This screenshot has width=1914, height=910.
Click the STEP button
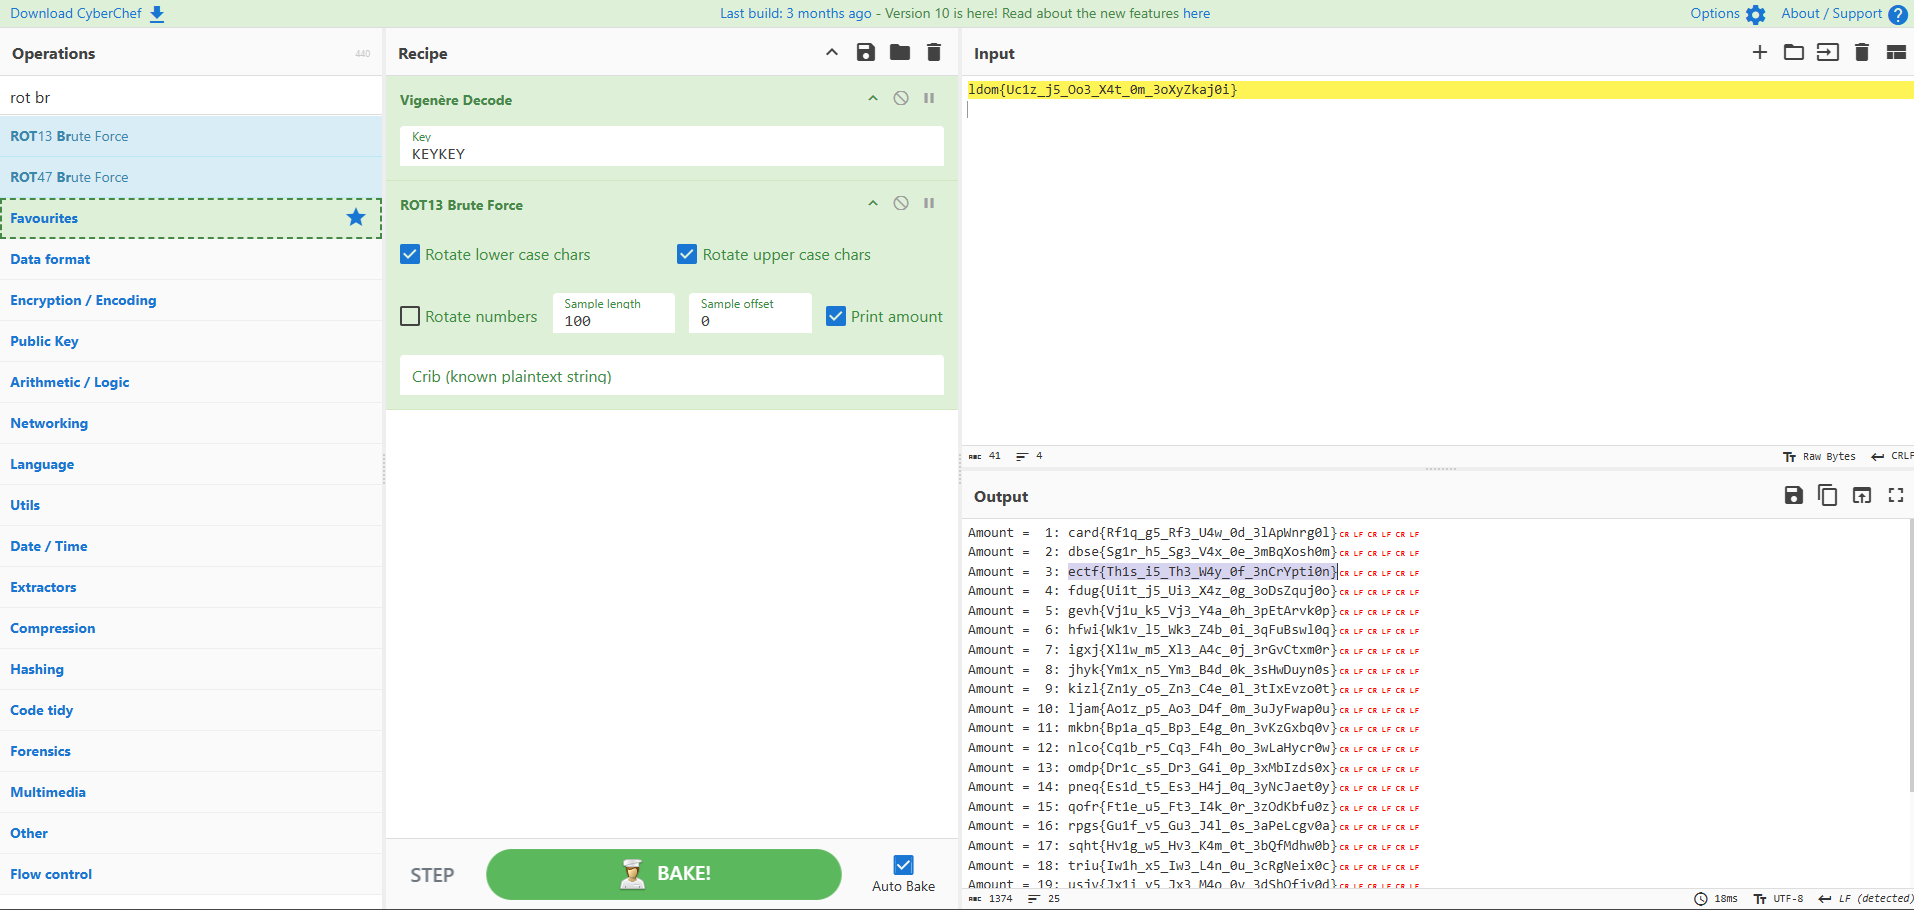432,875
